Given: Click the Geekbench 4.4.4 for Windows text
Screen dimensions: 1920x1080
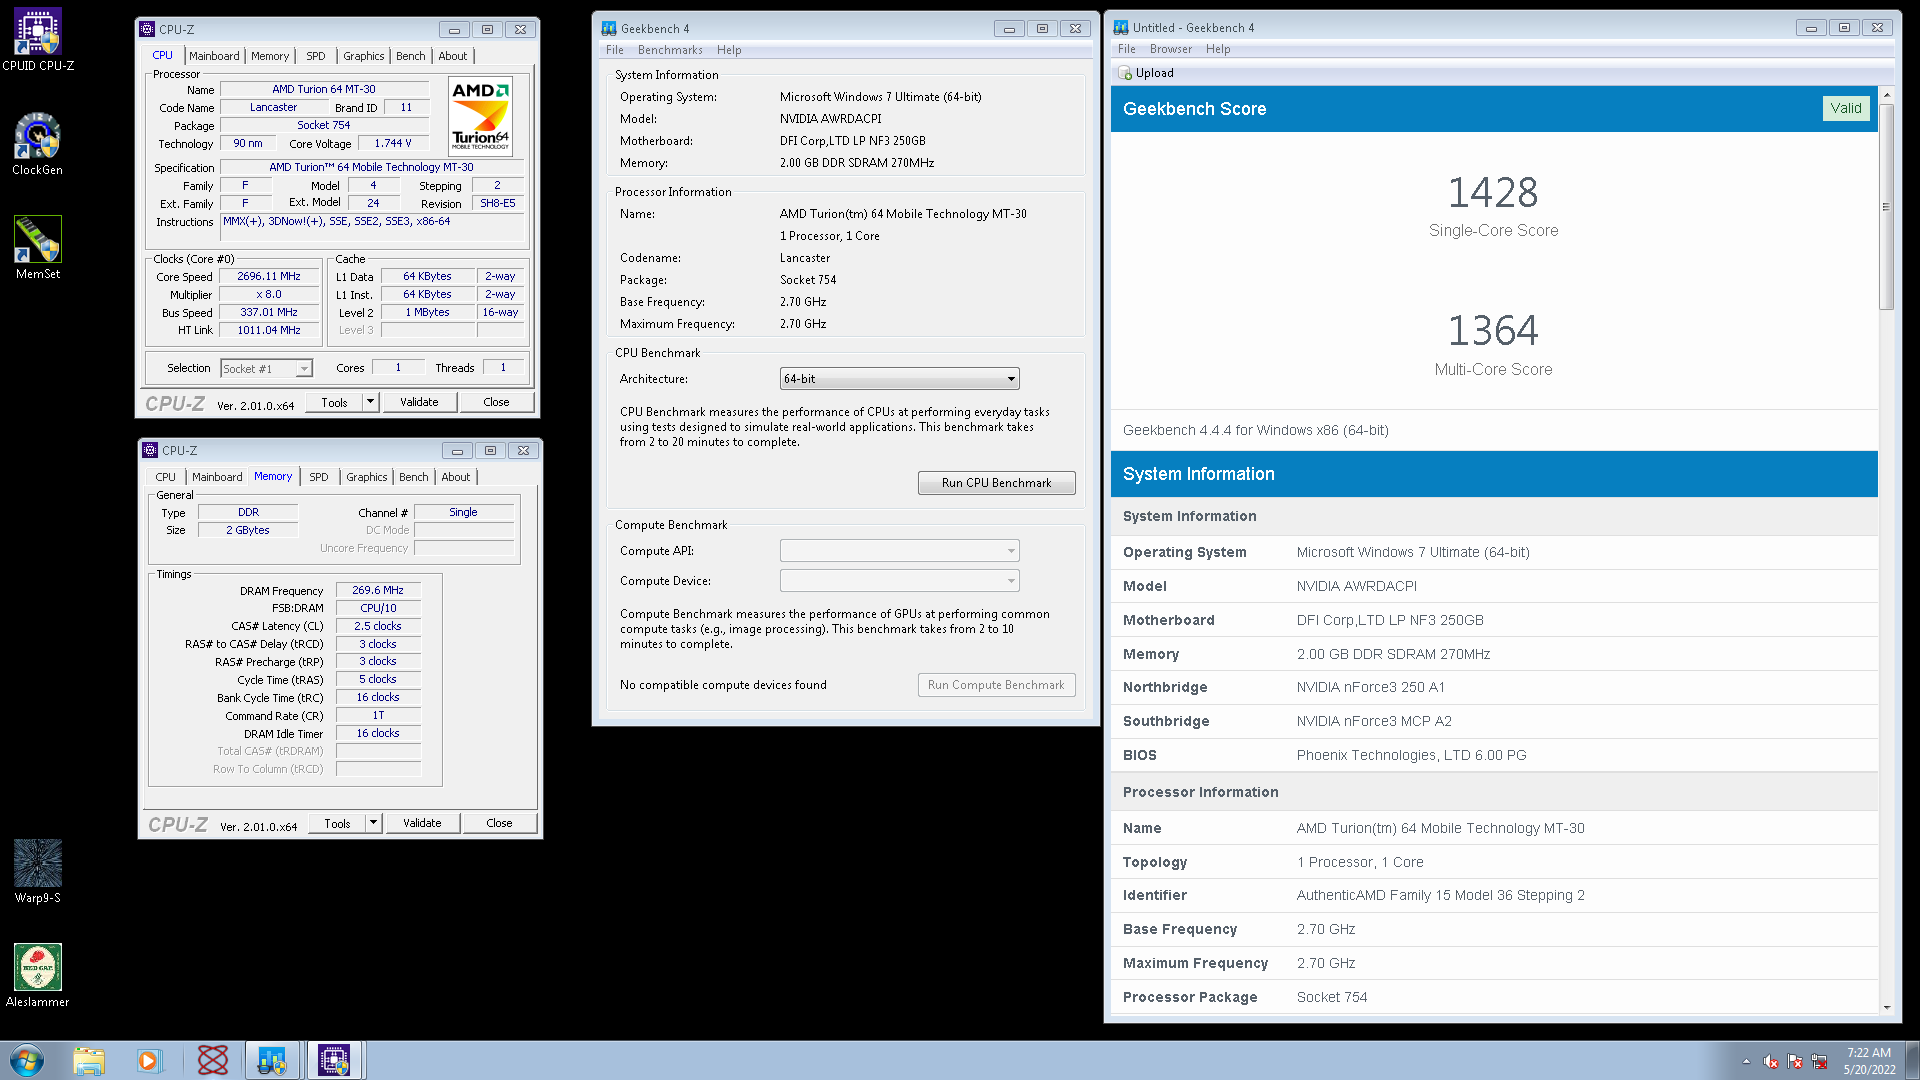Looking at the screenshot, I should (1255, 430).
